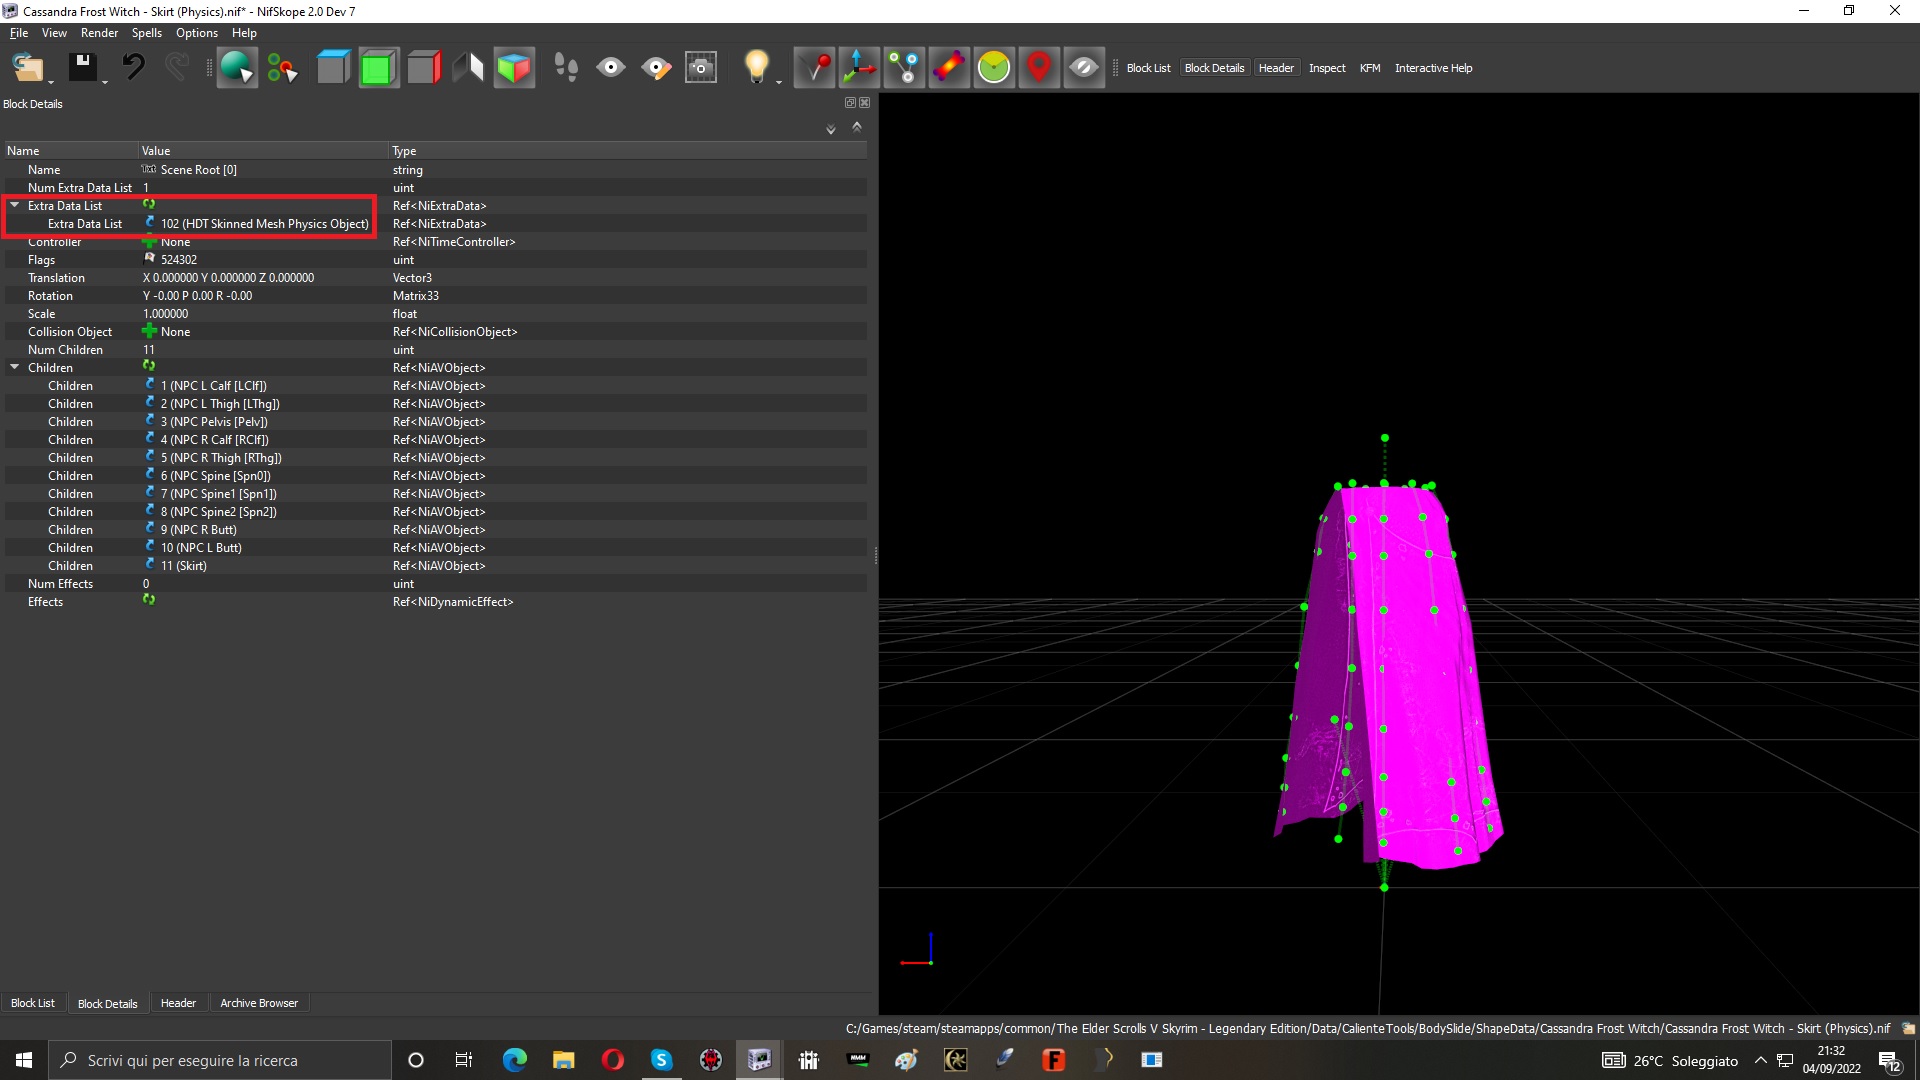The image size is (1920, 1080).
Task: Click the Save floppy disk icon
Action: [x=82, y=67]
